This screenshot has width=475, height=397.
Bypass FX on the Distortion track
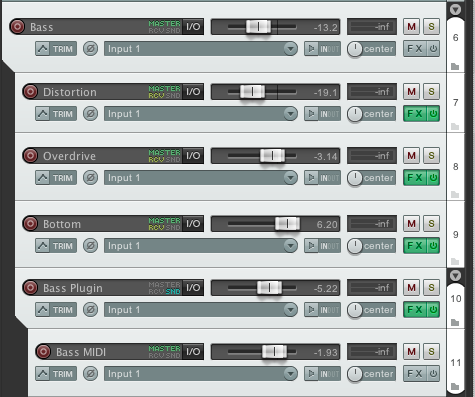[x=433, y=114]
